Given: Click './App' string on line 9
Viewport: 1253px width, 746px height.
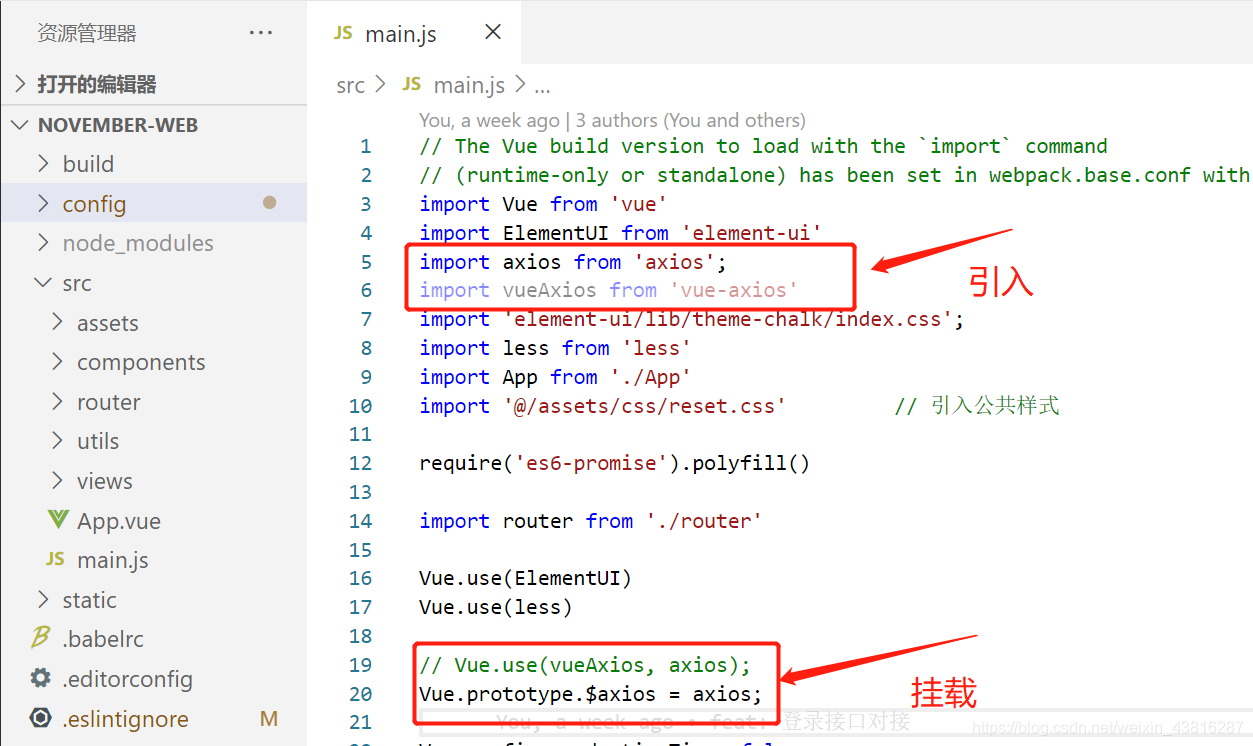Looking at the screenshot, I should coord(651,377).
